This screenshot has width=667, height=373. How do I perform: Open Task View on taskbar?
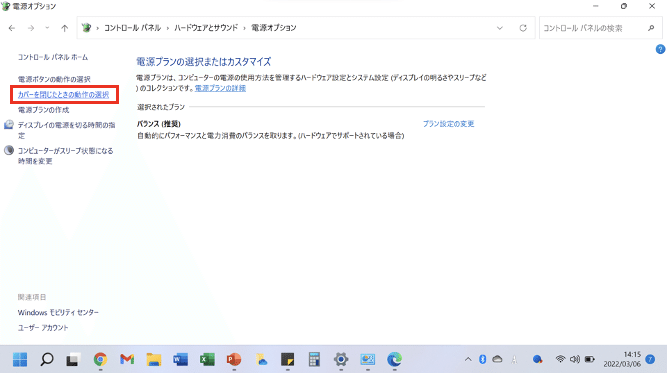[x=73, y=360]
